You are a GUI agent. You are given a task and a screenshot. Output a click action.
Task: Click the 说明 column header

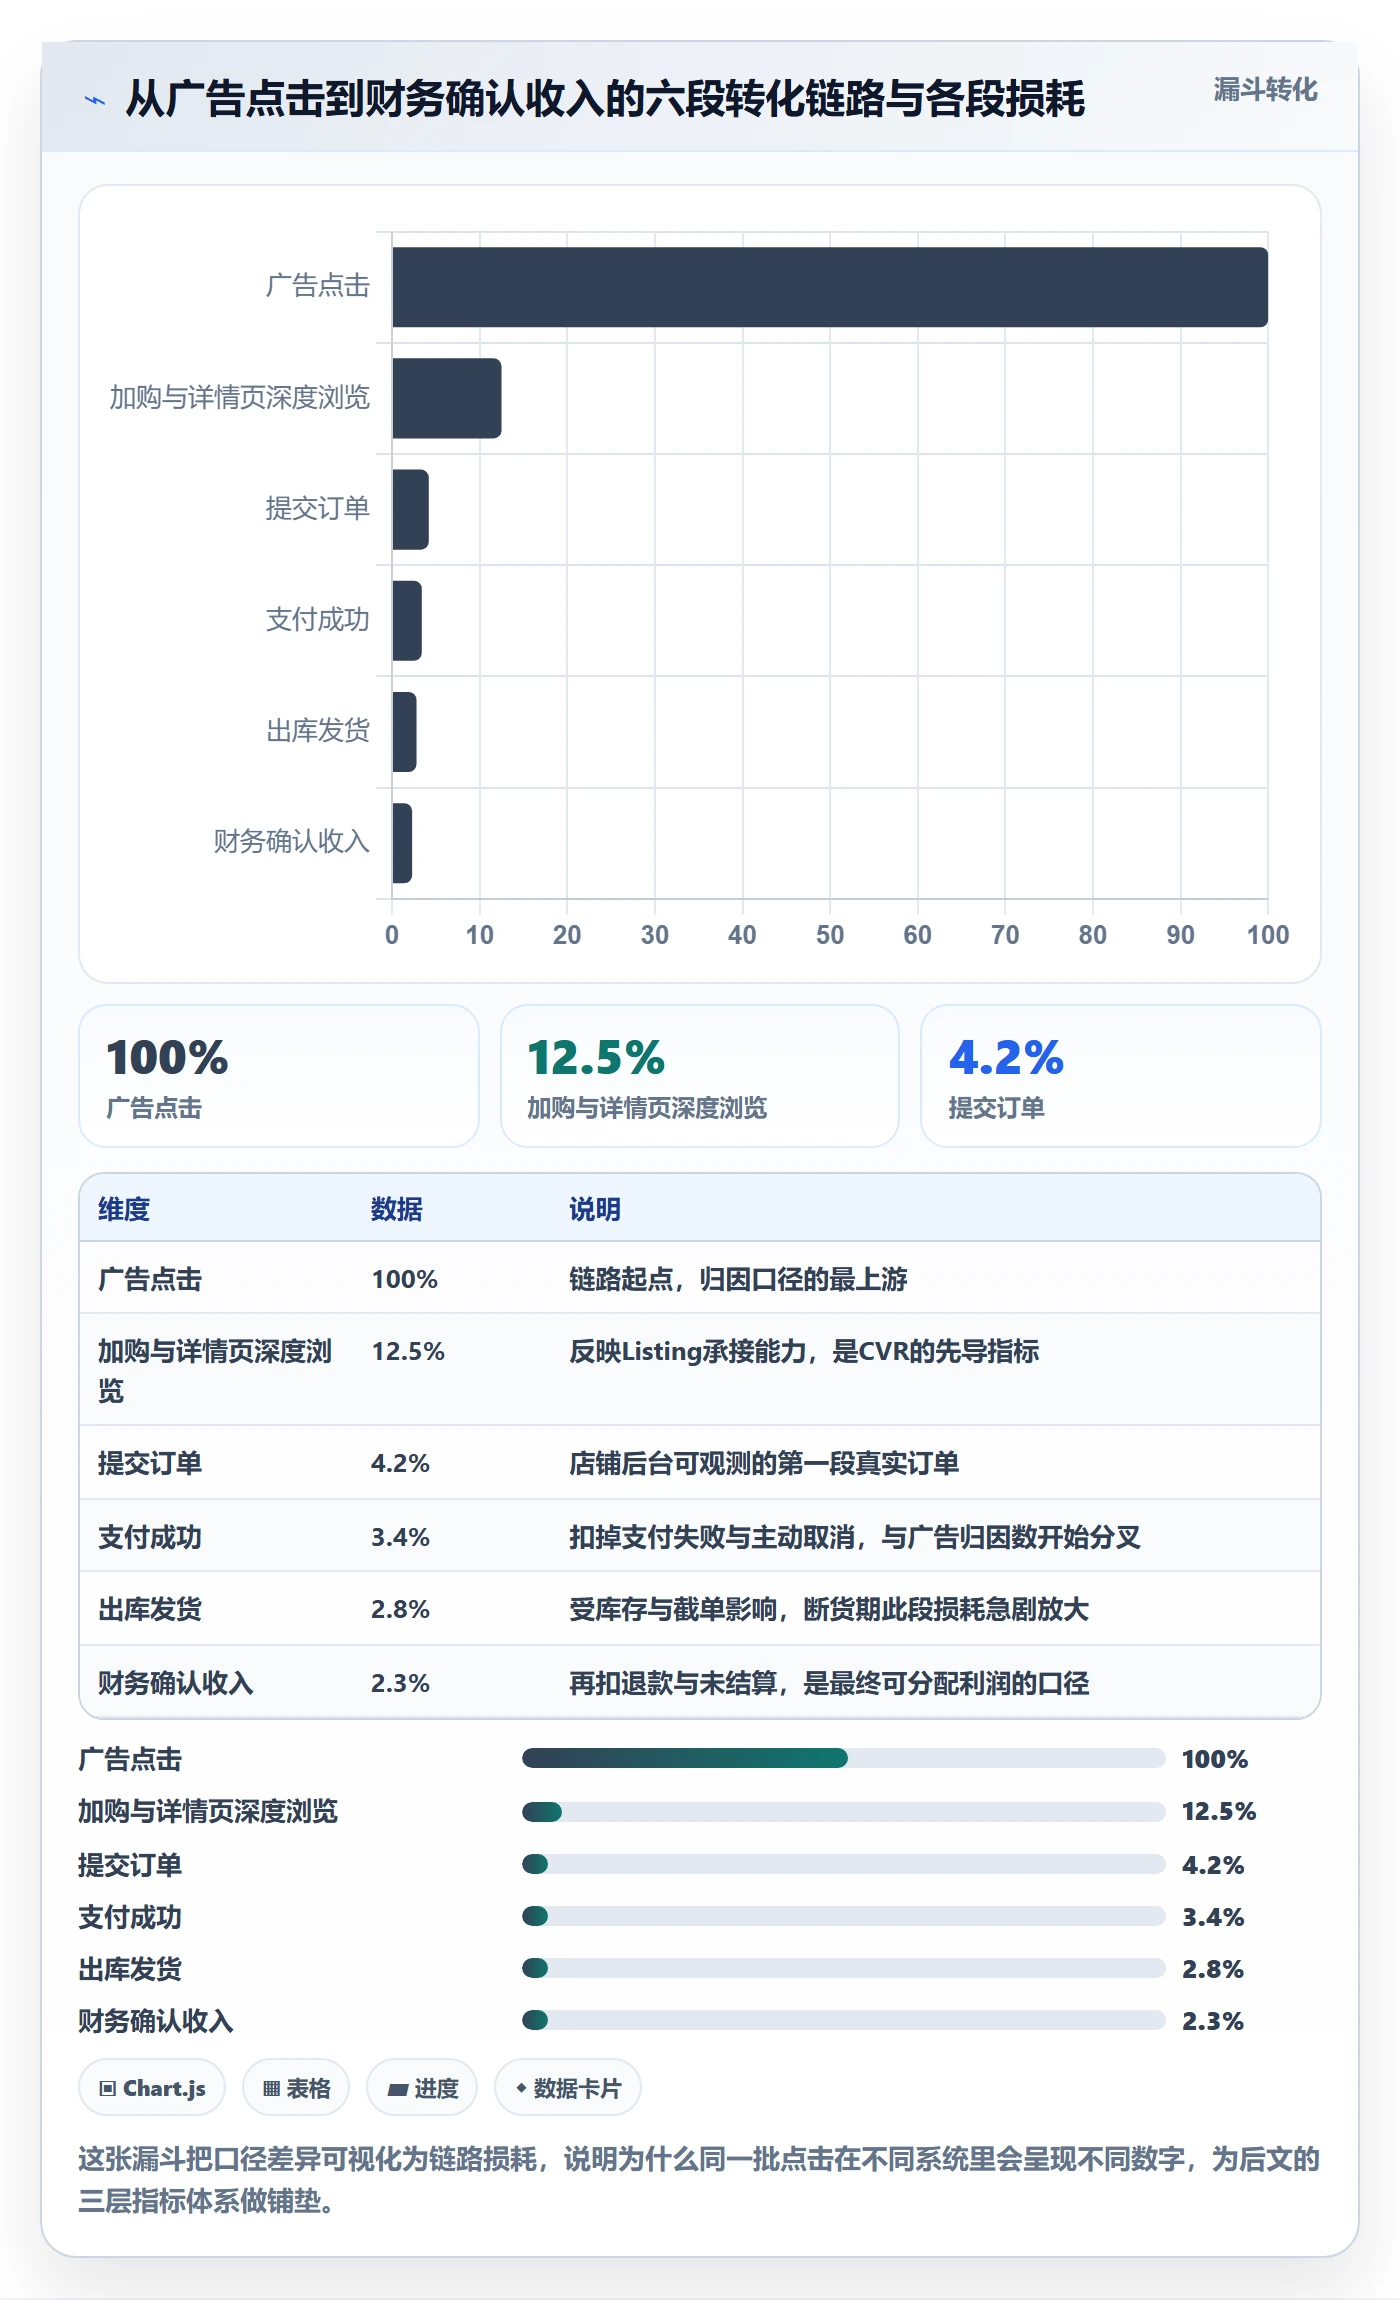coord(595,1209)
